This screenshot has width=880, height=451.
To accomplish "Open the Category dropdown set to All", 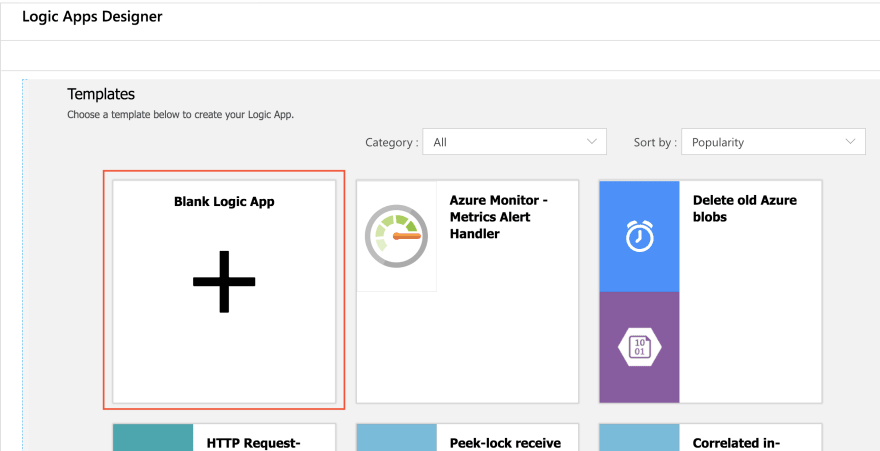I will point(514,142).
